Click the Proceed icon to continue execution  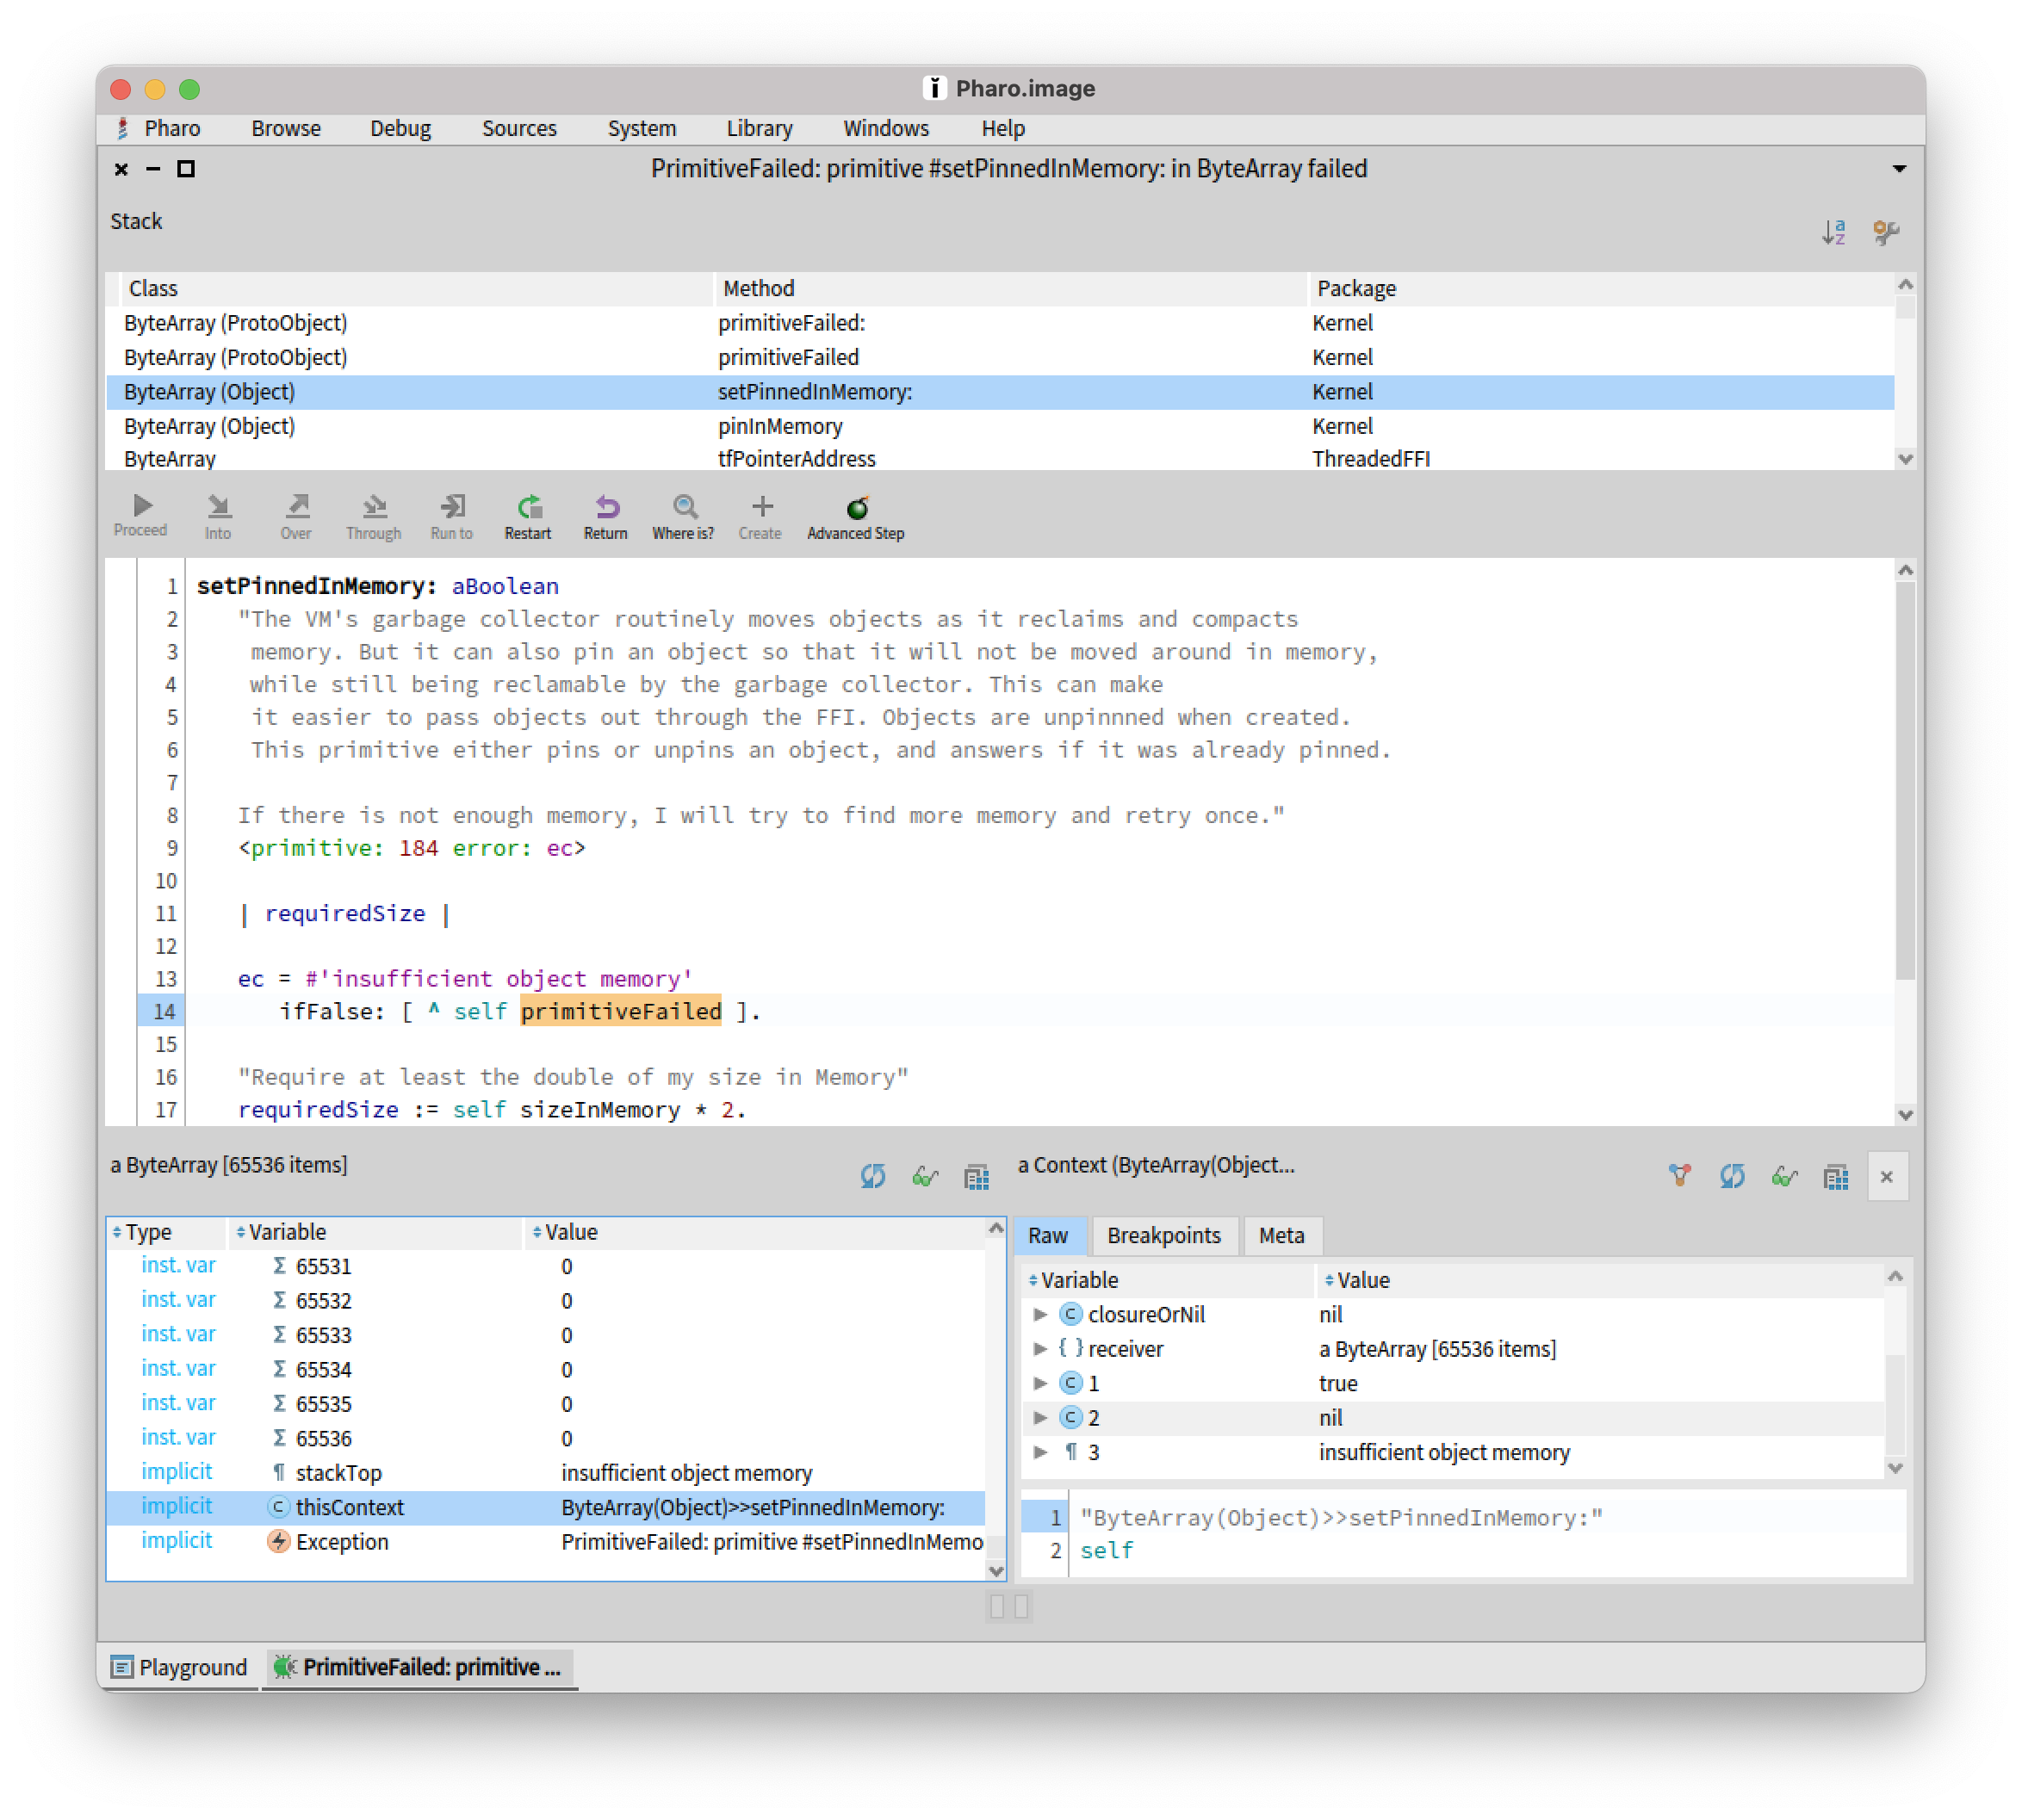pyautogui.click(x=141, y=505)
